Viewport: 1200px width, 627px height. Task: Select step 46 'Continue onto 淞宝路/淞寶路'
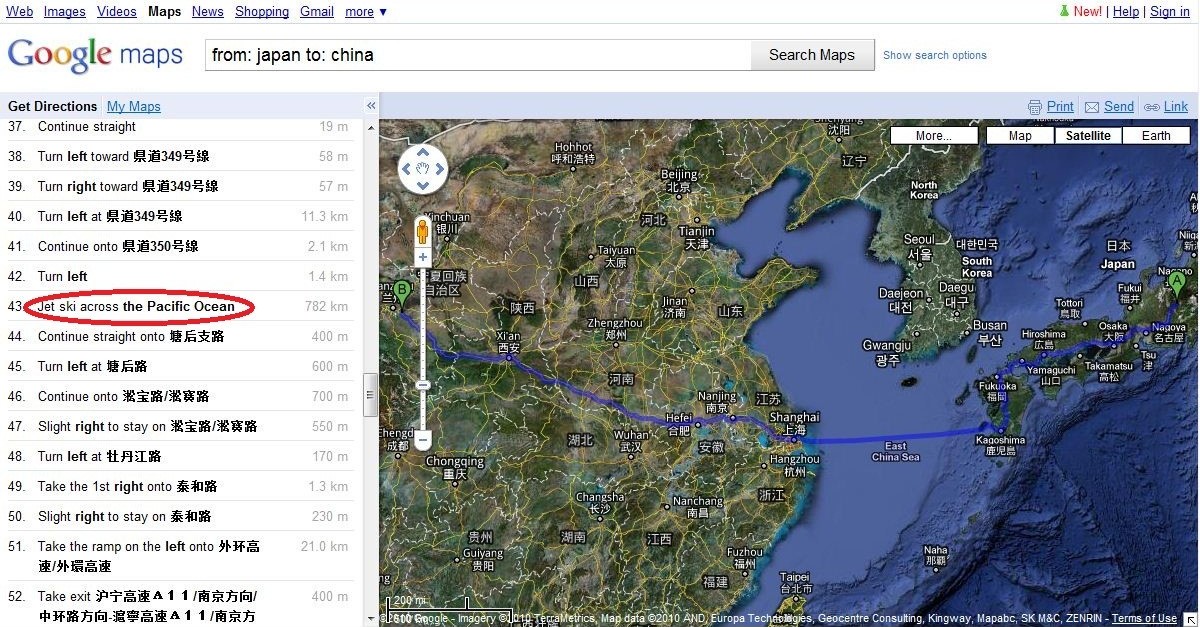tap(179, 397)
